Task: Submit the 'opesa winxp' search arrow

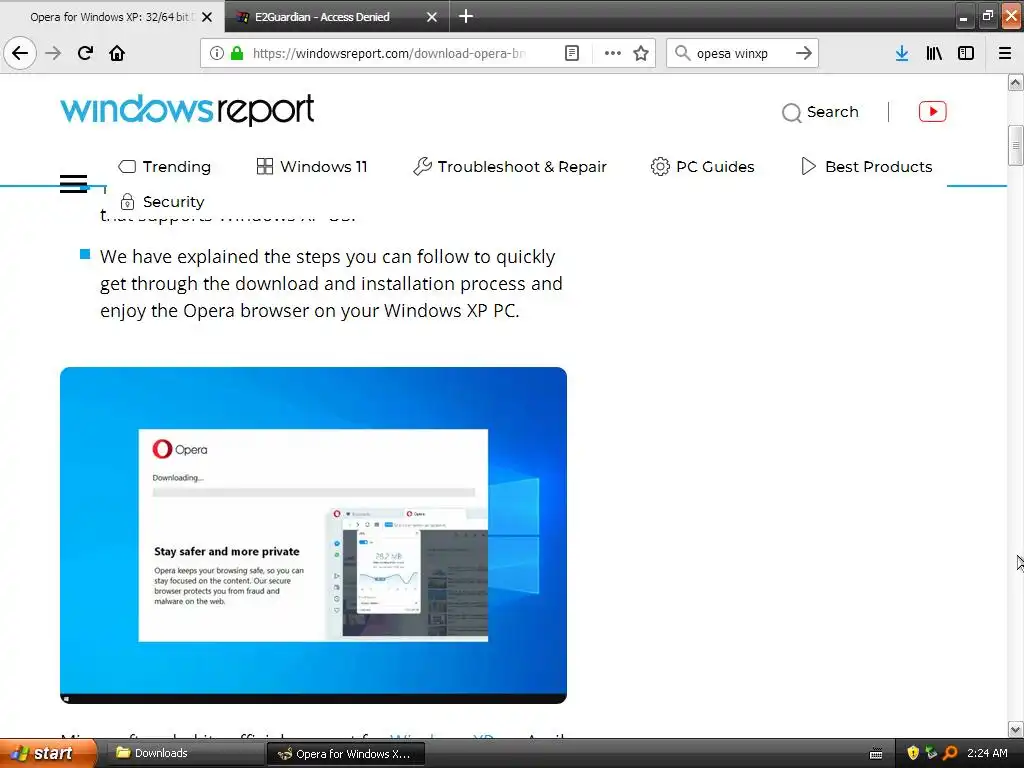Action: pos(804,53)
